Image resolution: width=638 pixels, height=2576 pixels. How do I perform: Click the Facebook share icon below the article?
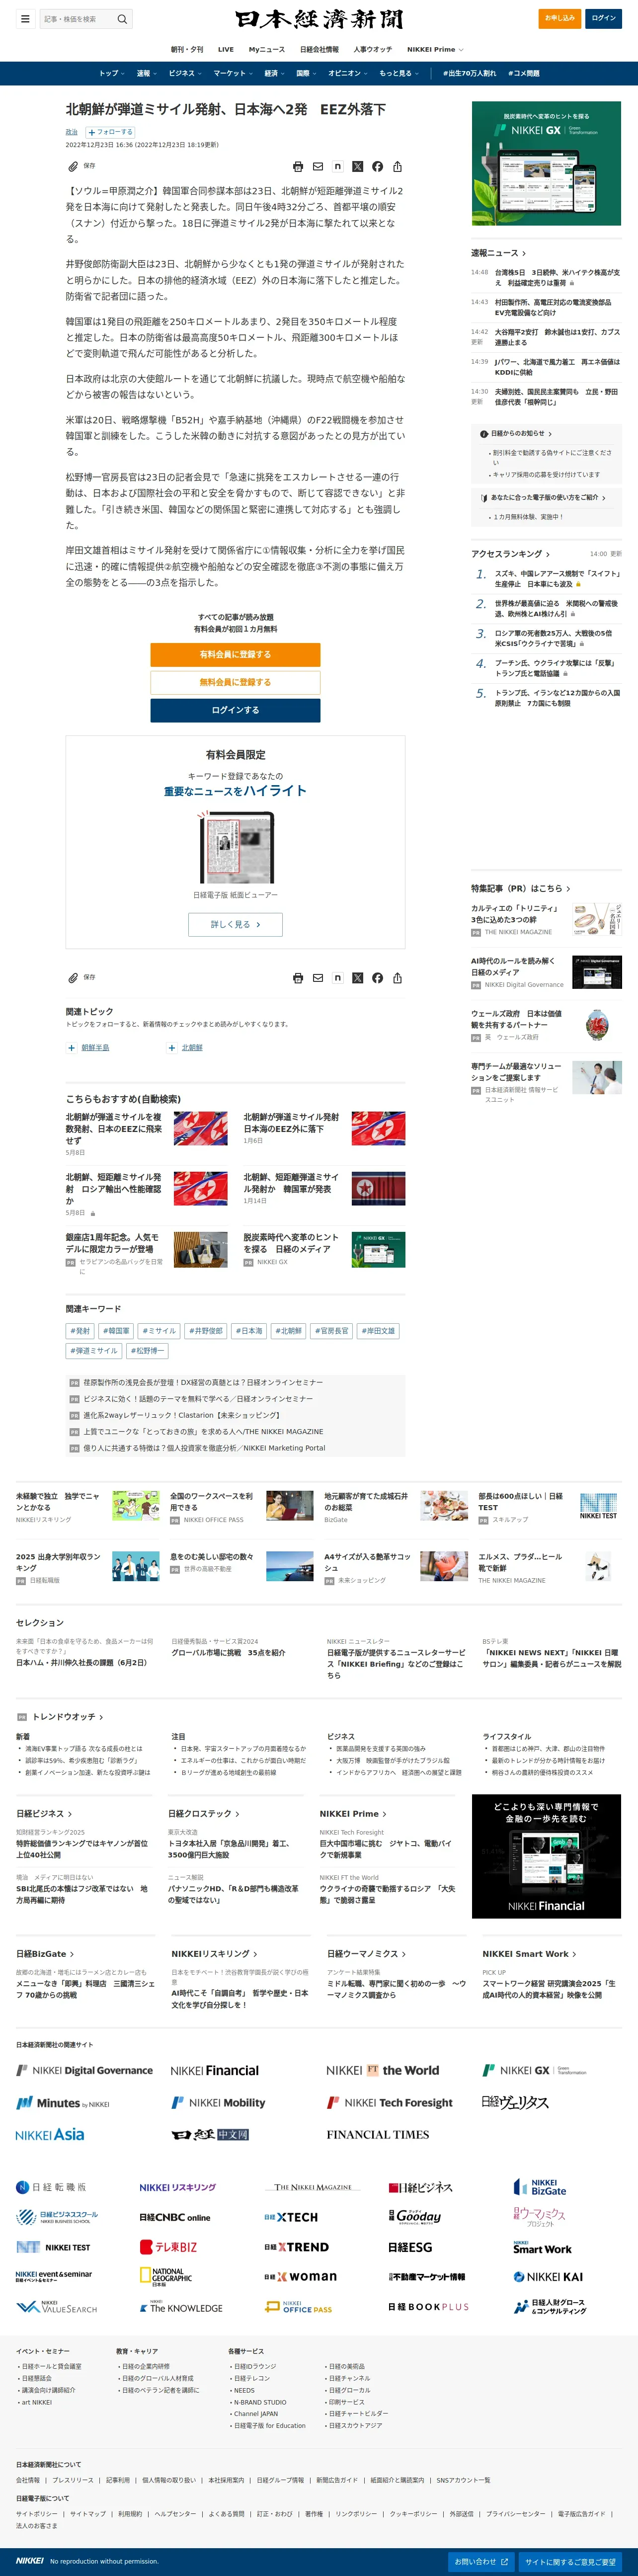pos(377,978)
